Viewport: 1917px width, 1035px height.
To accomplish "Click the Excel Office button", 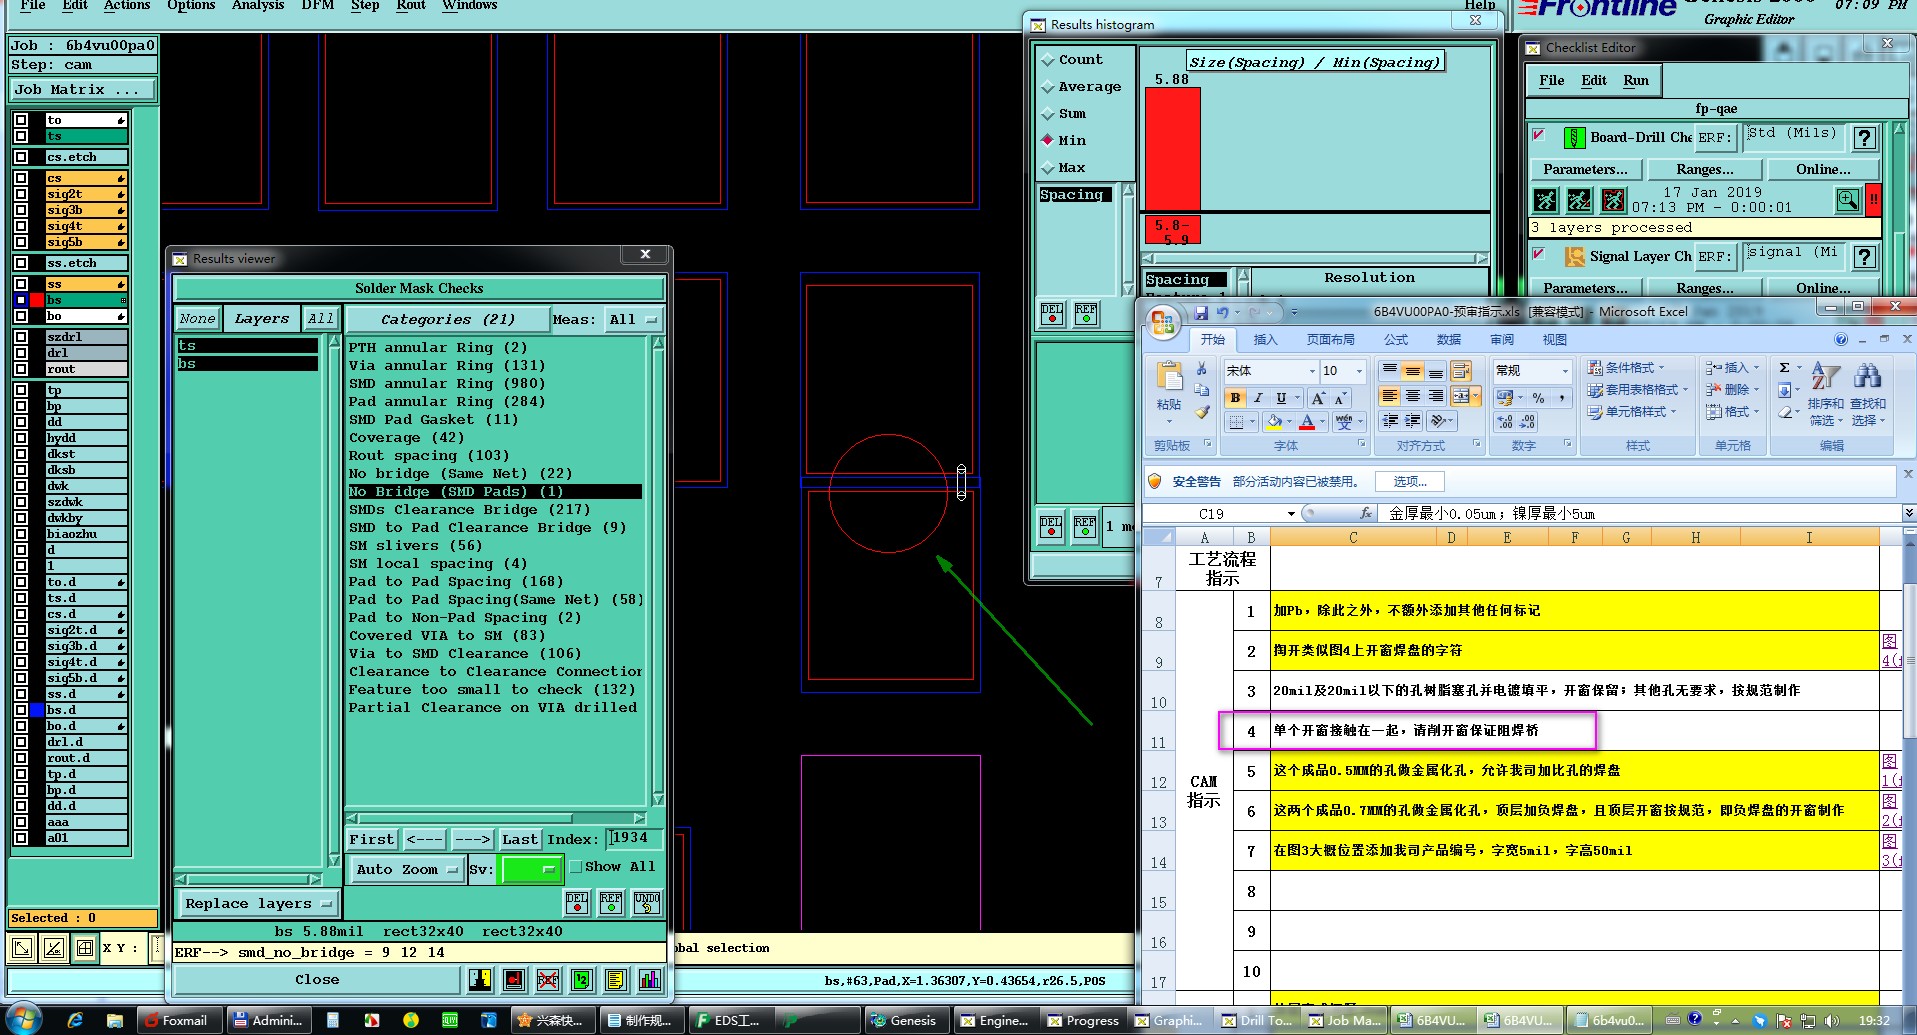I will tap(1163, 322).
